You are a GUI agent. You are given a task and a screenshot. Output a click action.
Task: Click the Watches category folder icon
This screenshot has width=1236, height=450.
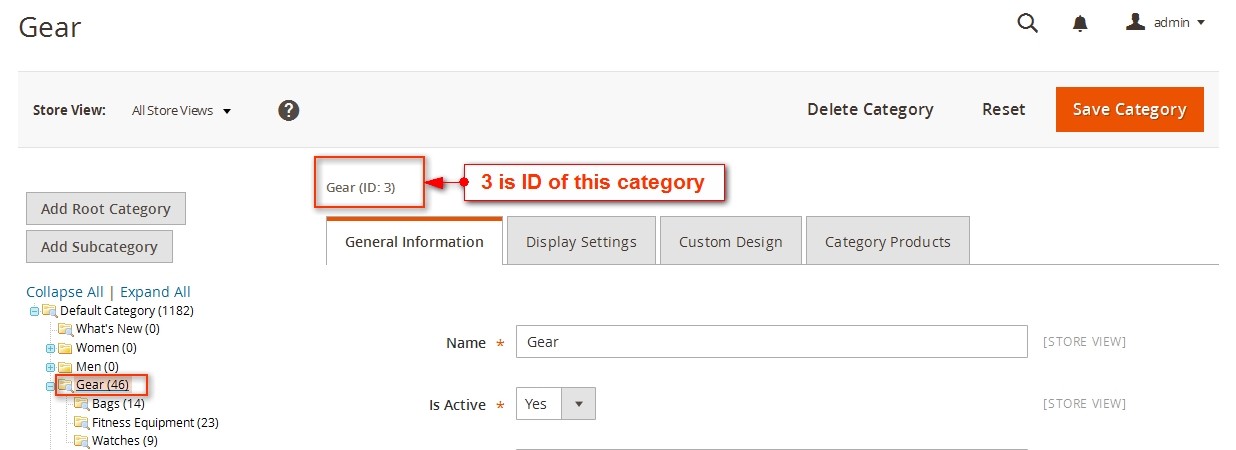81,440
